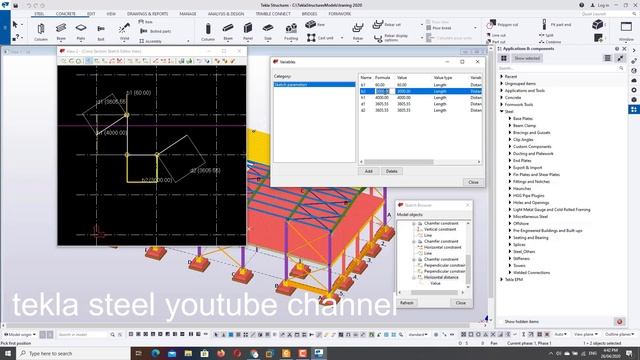Screen dimensions: 640x360
Task: Choose the Footing tool
Action: (x=291, y=32)
